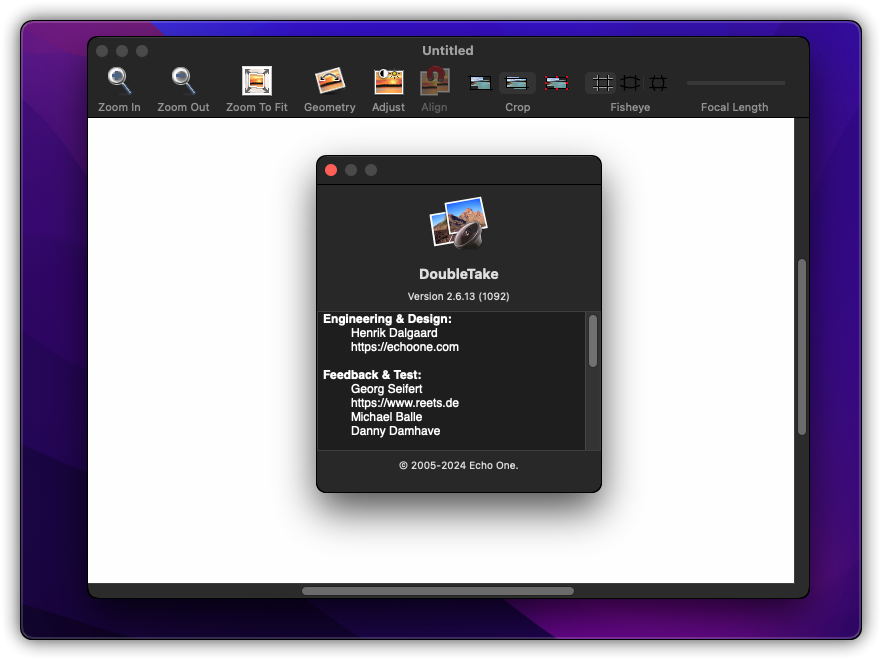Viewport: 882px width, 660px height.
Task: Click the Align magnet icon
Action: coord(434,81)
